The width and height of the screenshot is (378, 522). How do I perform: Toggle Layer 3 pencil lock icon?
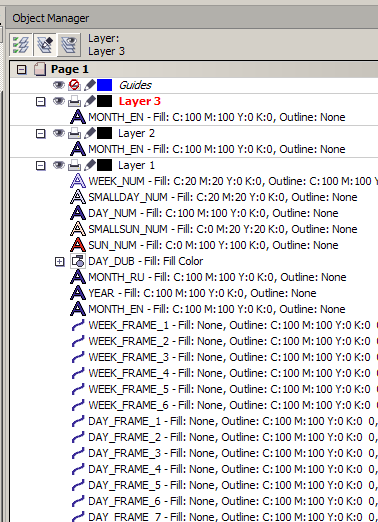coord(89,101)
